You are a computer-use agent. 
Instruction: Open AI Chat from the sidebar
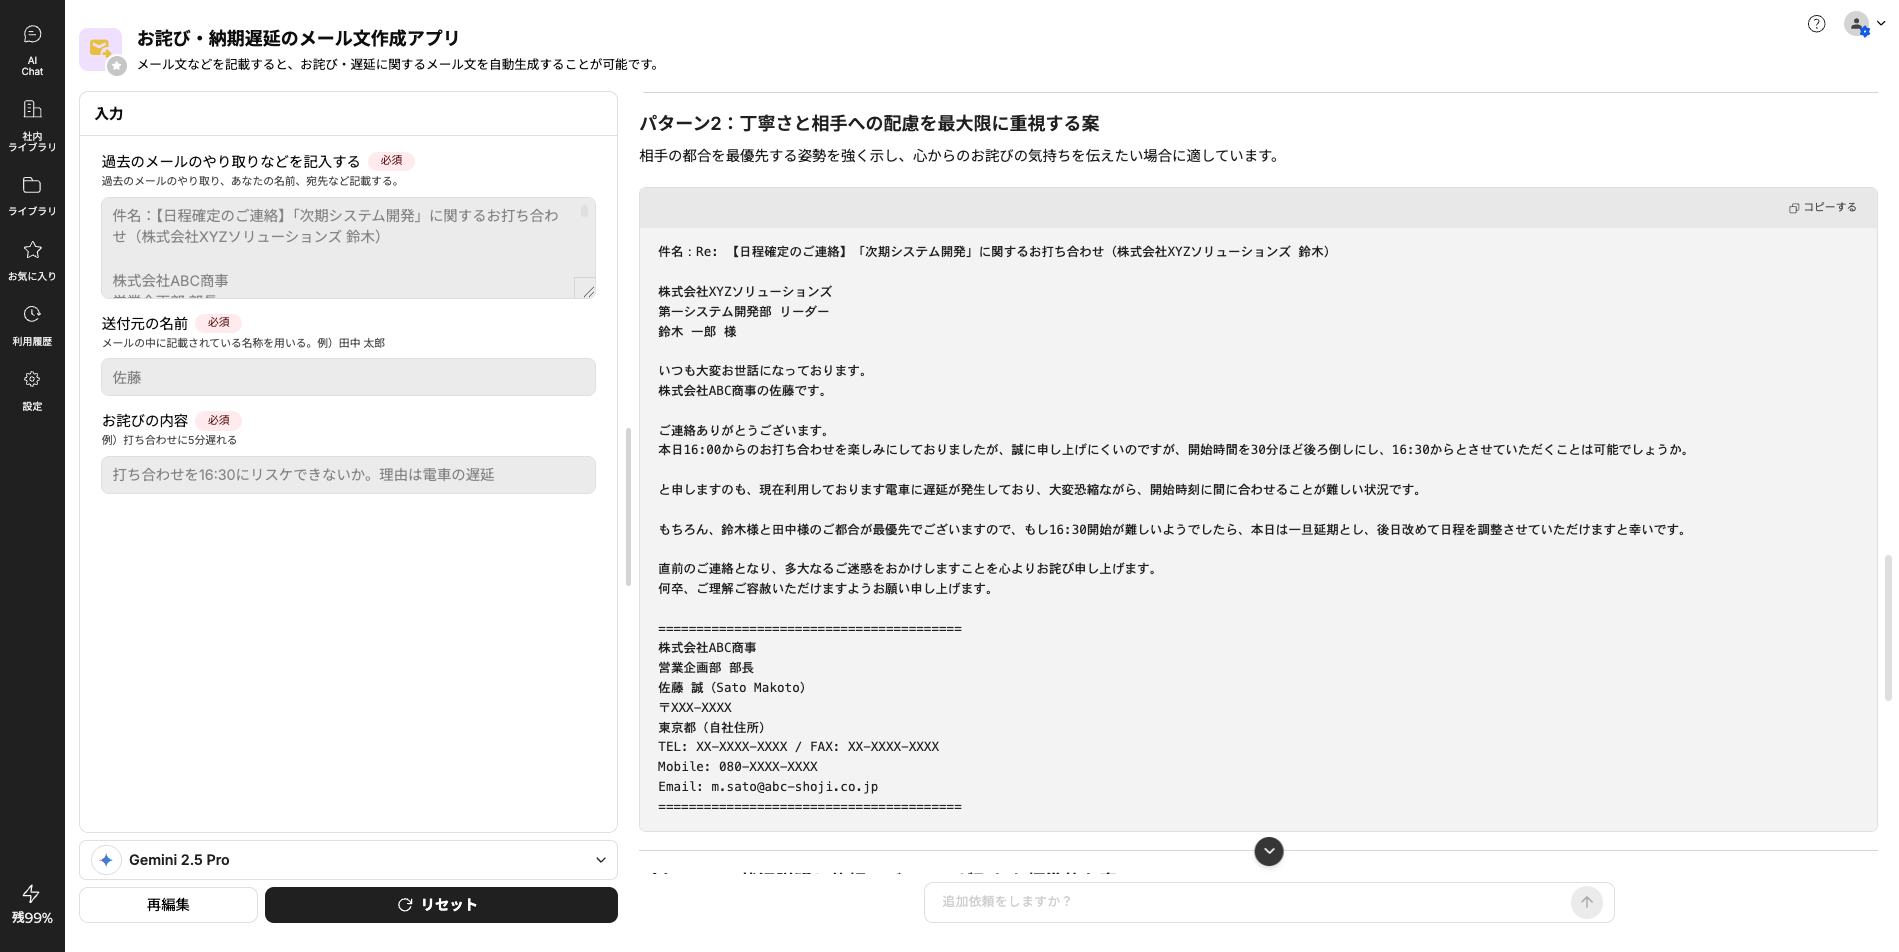point(32,50)
